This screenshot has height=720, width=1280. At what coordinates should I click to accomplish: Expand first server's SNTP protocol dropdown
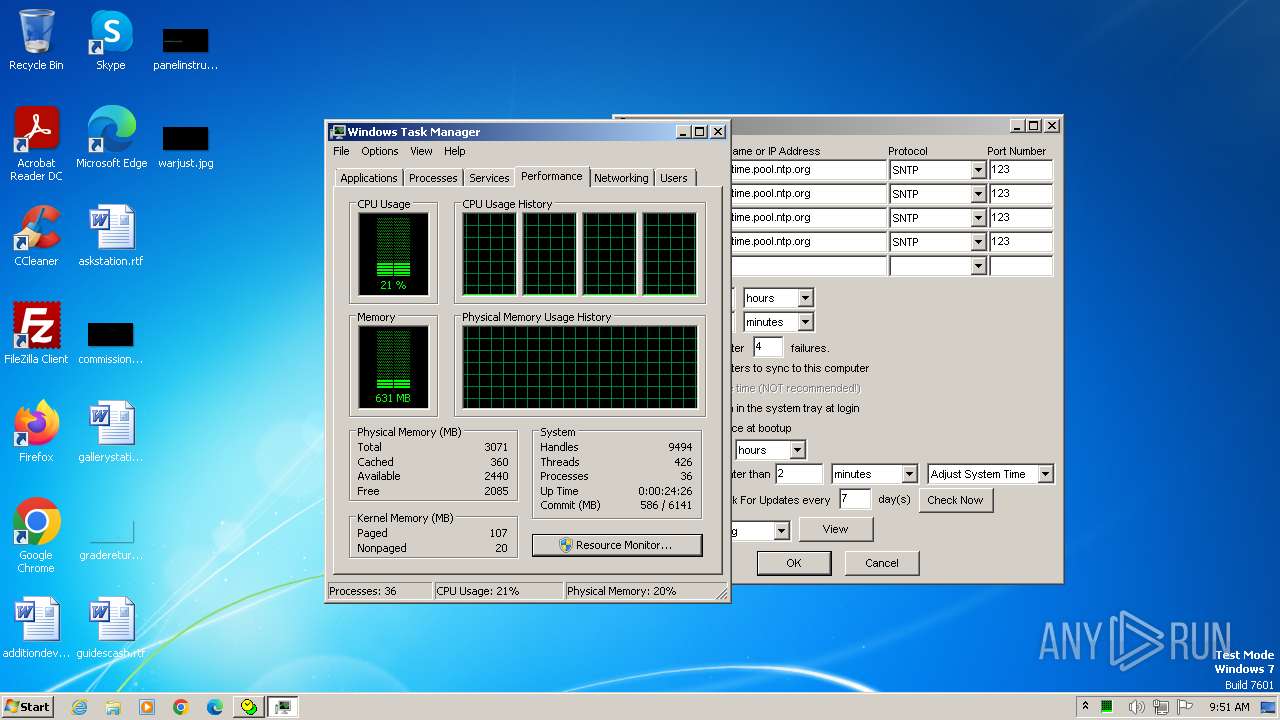click(x=978, y=170)
